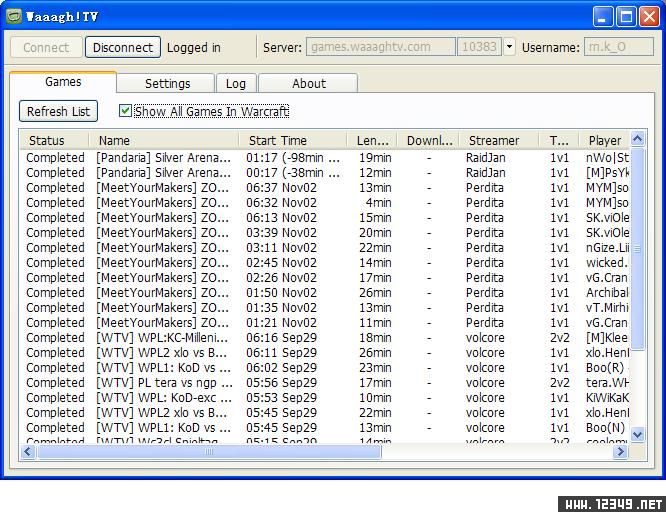
Task: Sort the list by Name column header
Action: point(164,141)
